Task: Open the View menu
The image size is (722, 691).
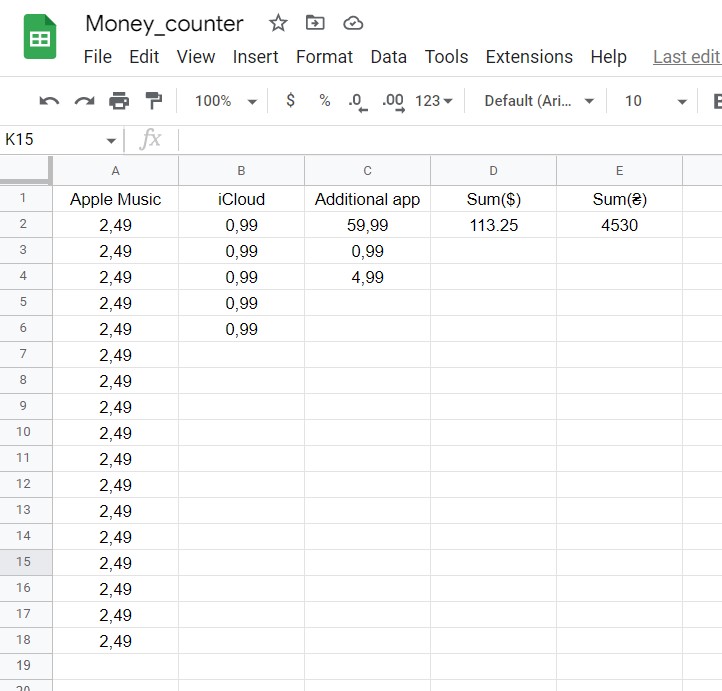Action: pos(196,57)
